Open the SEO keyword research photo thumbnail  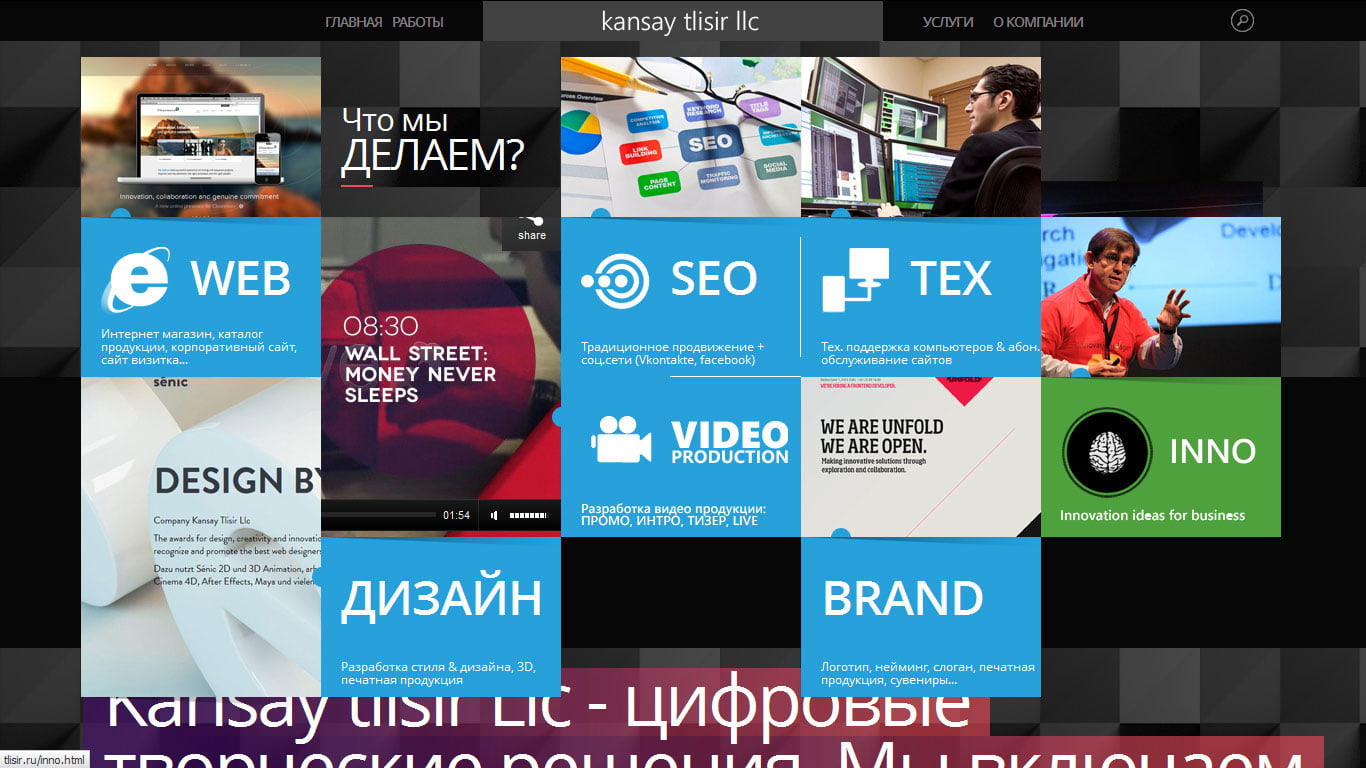681,137
